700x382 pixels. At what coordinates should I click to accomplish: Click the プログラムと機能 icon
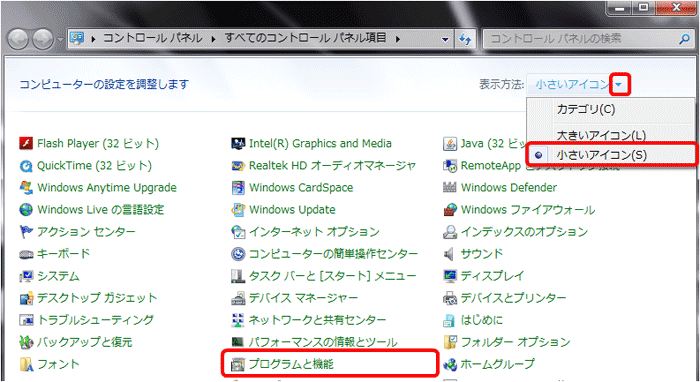pyautogui.click(x=238, y=364)
